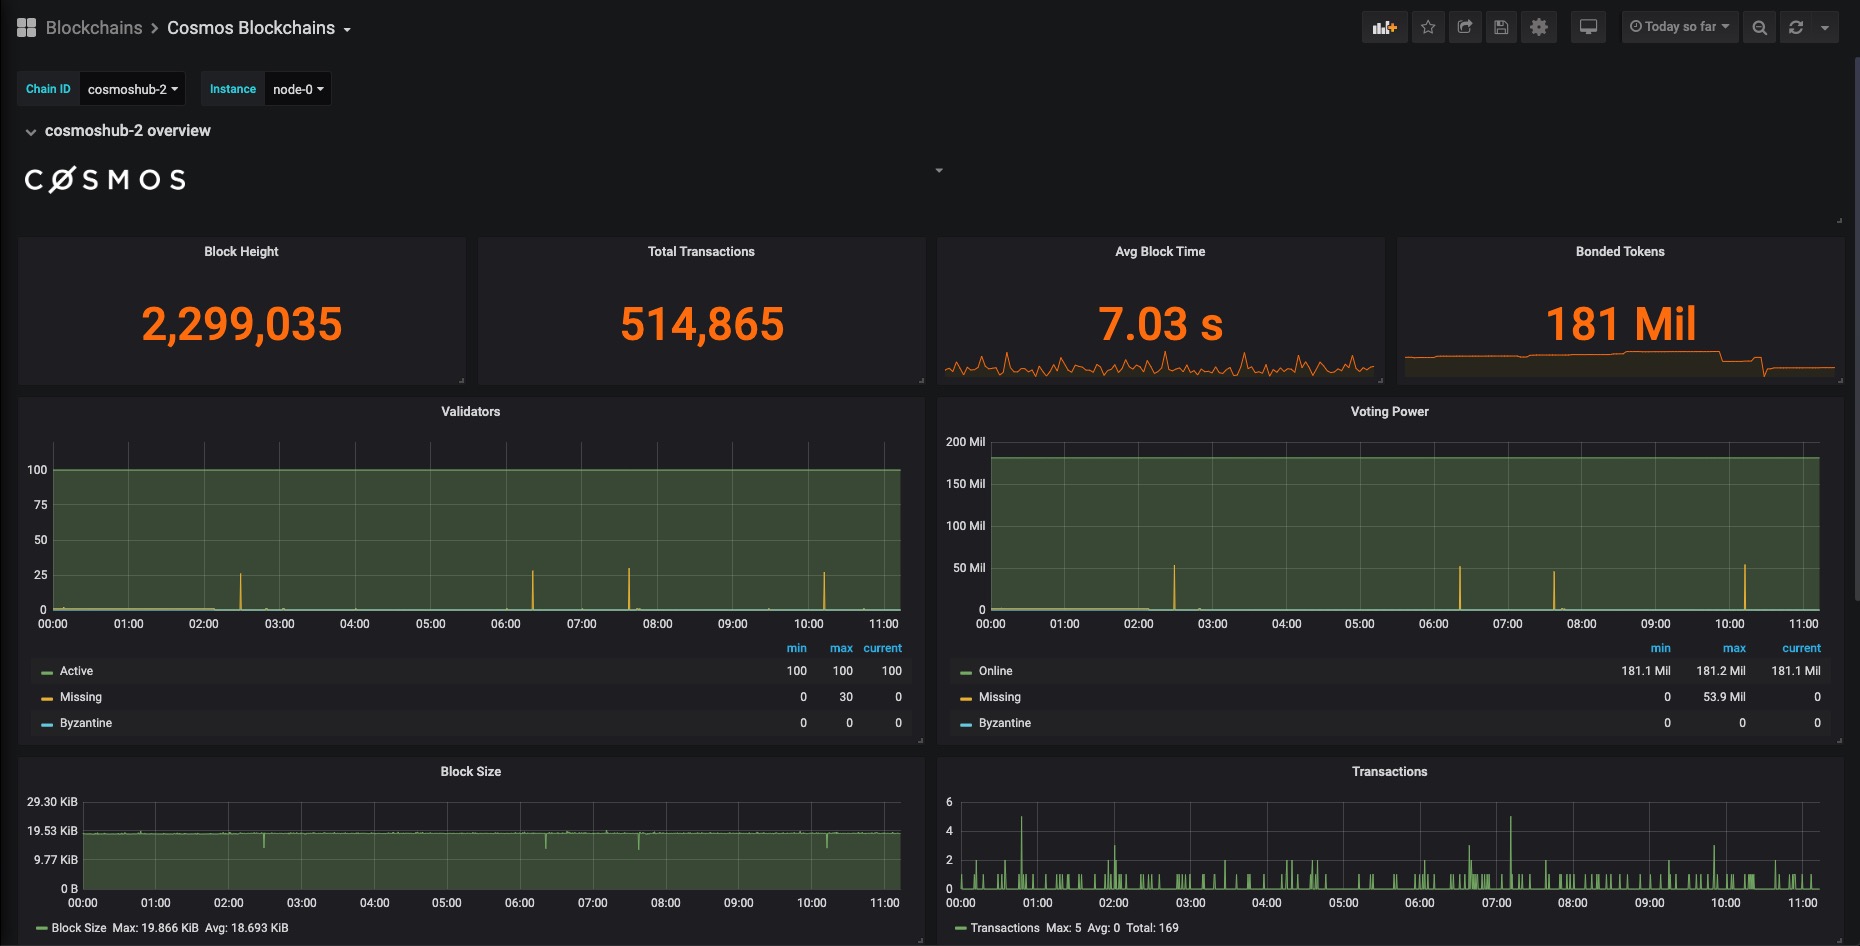Open the Grafana dashboards grid icon
This screenshot has width=1860, height=946.
pyautogui.click(x=27, y=28)
